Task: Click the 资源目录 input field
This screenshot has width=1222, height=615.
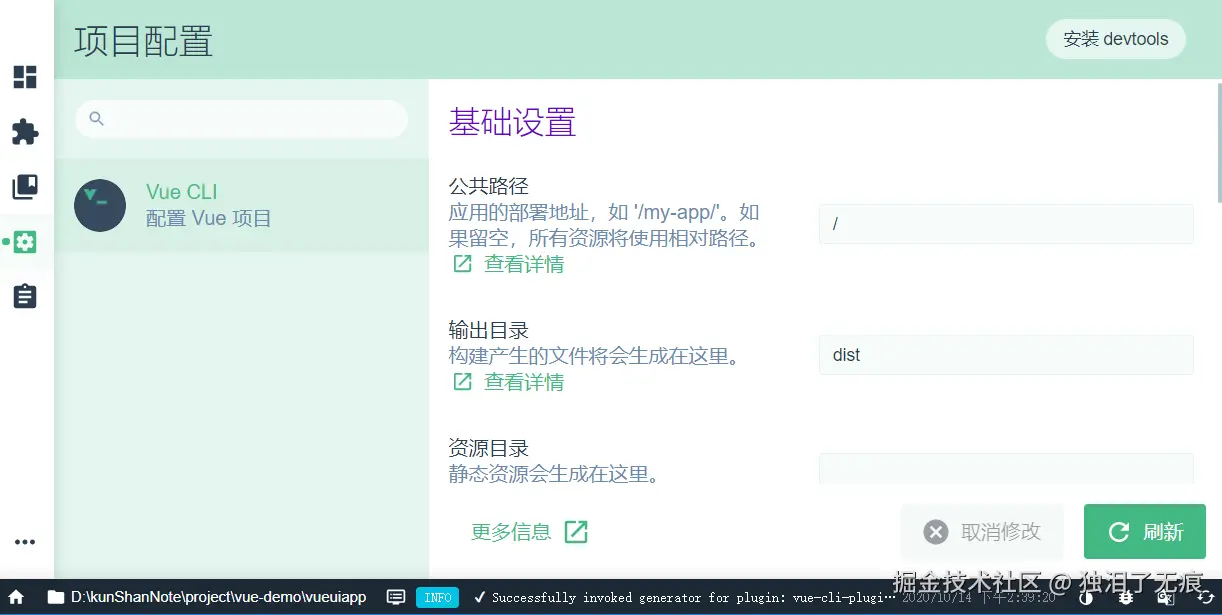Action: [x=1006, y=469]
